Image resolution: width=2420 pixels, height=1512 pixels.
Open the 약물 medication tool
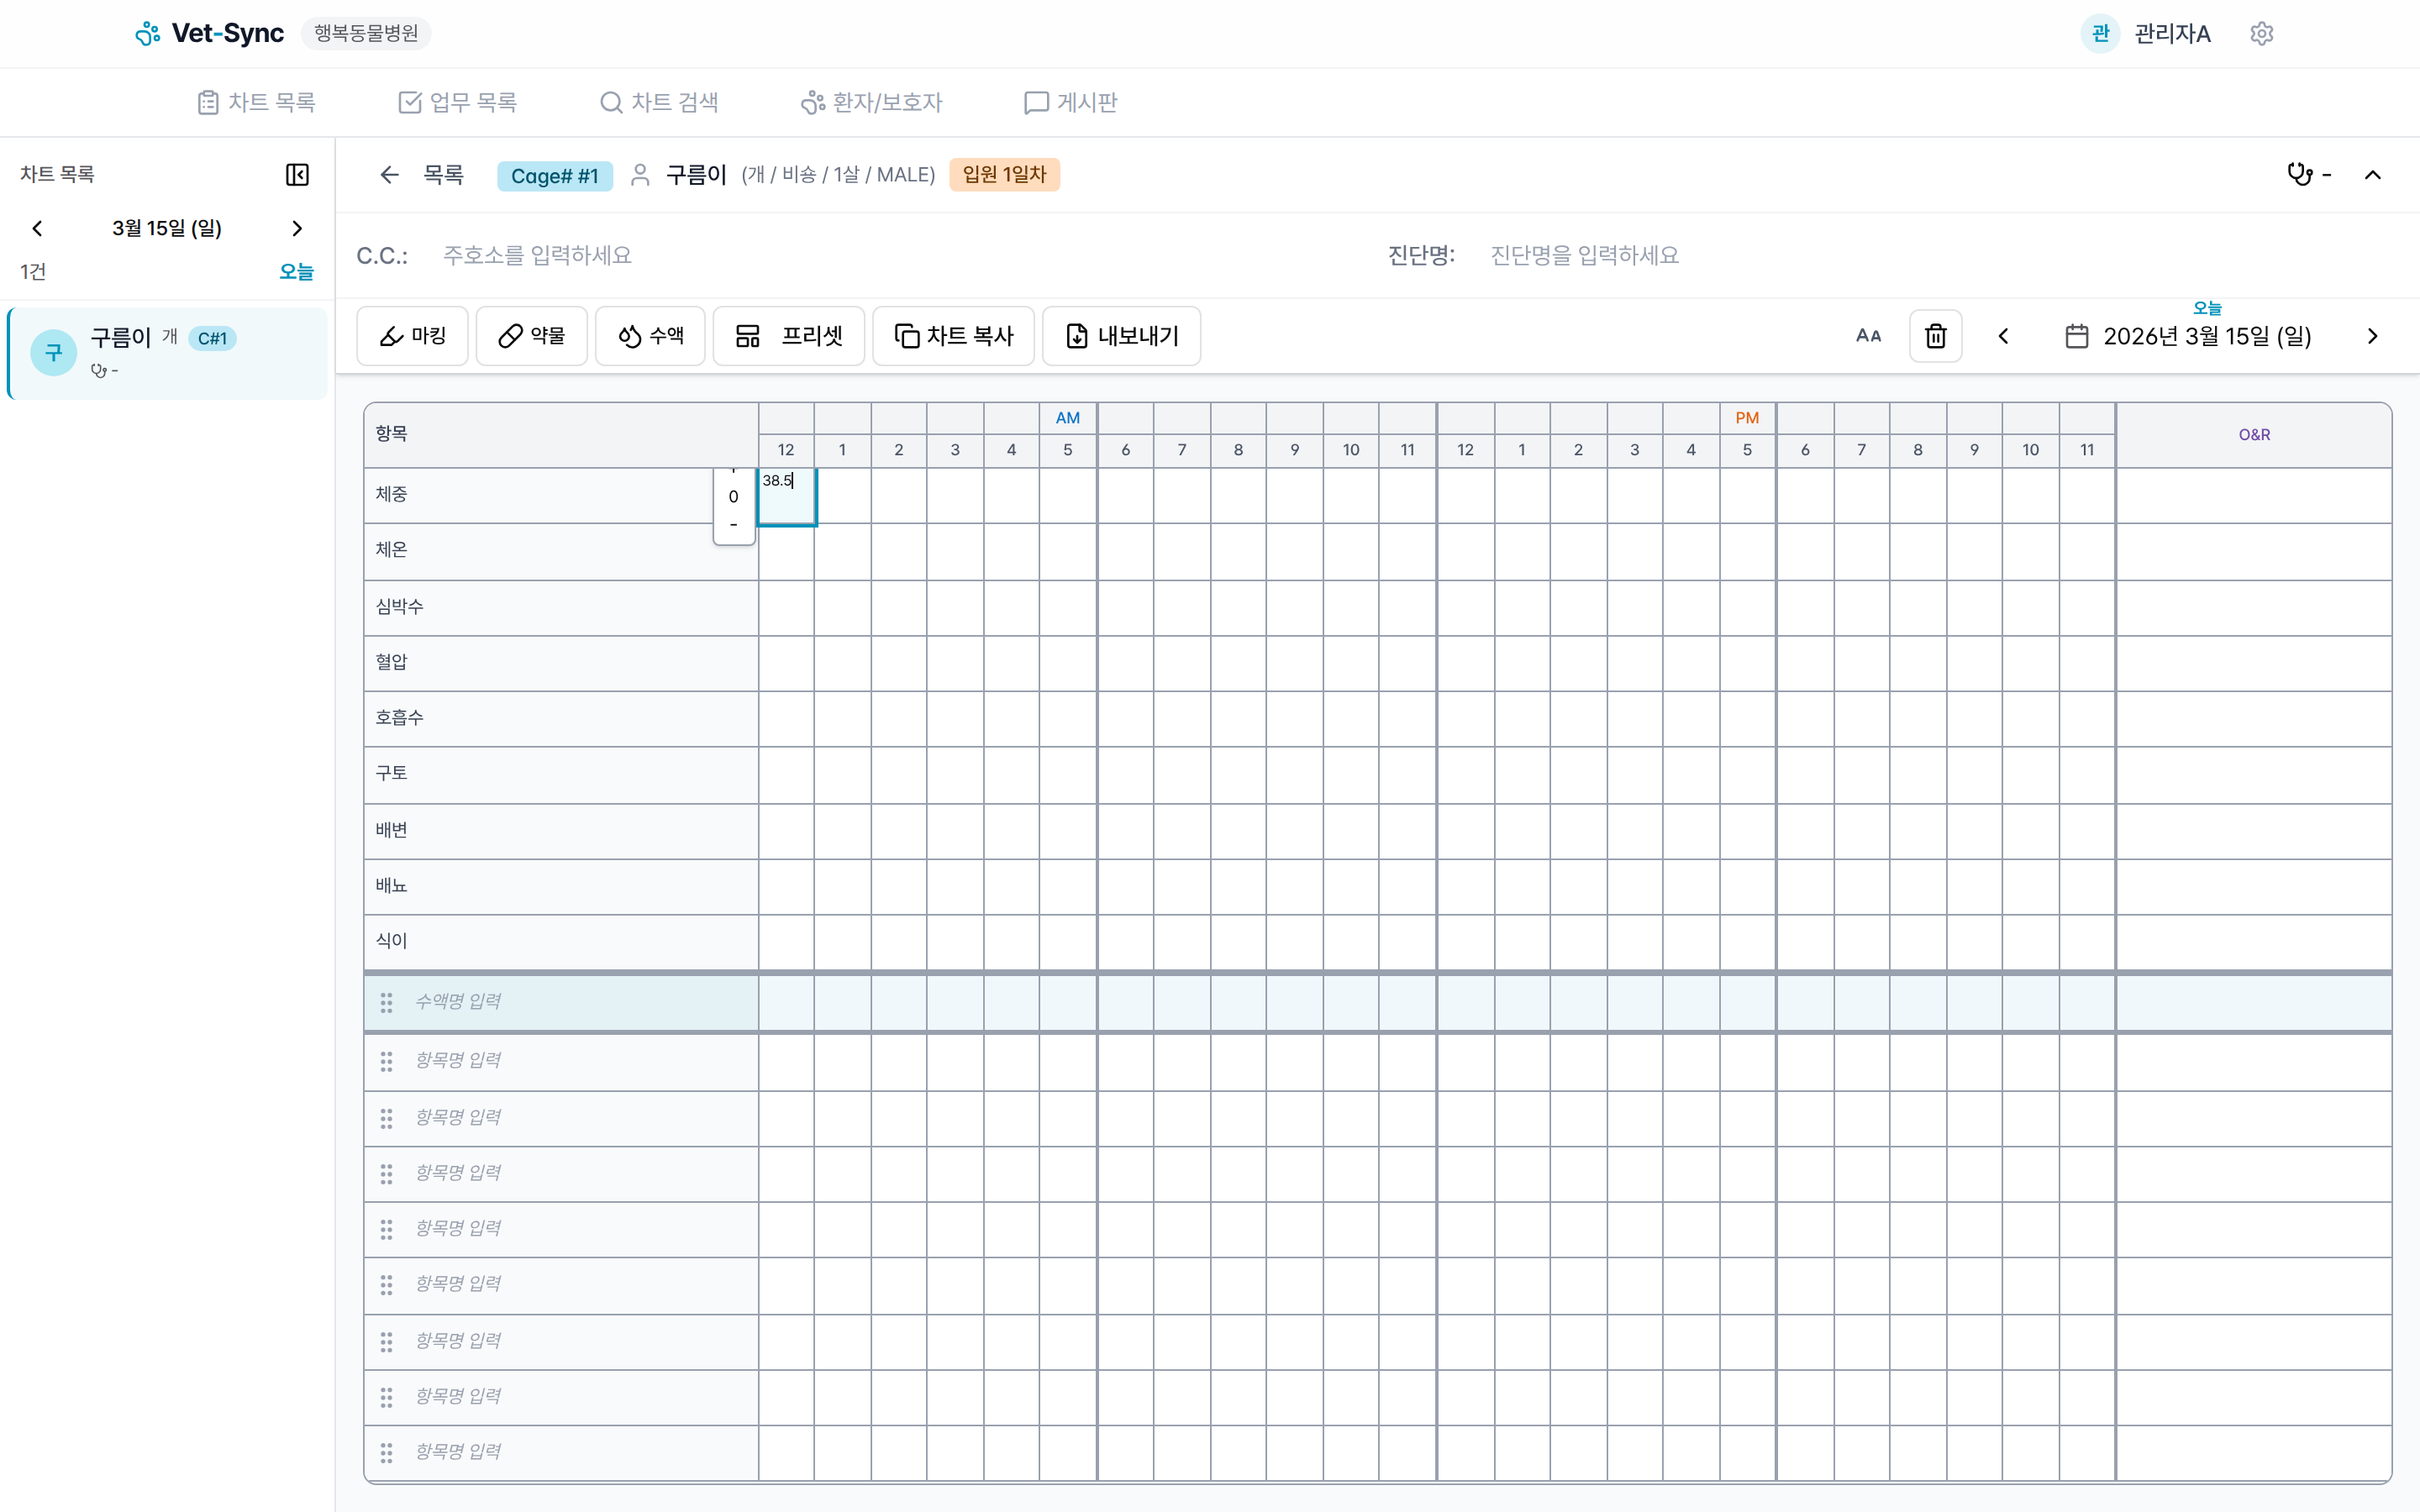(531, 336)
